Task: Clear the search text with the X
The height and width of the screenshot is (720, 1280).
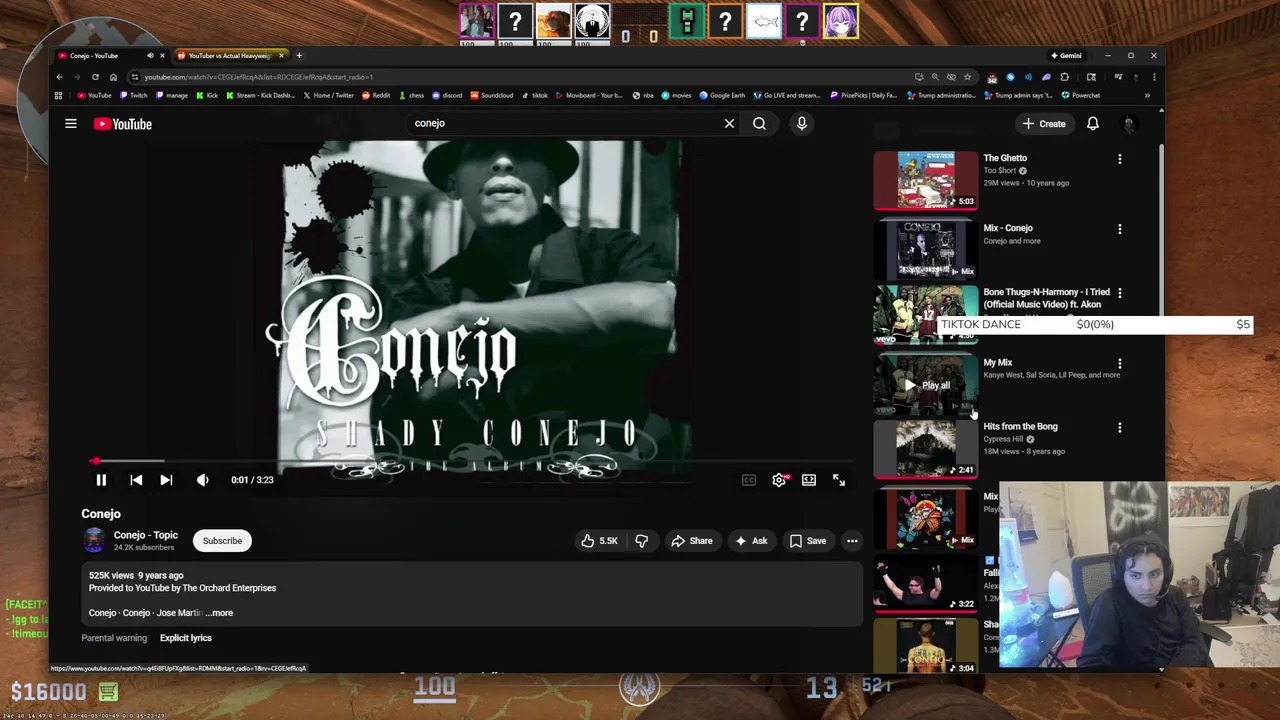Action: click(x=729, y=123)
